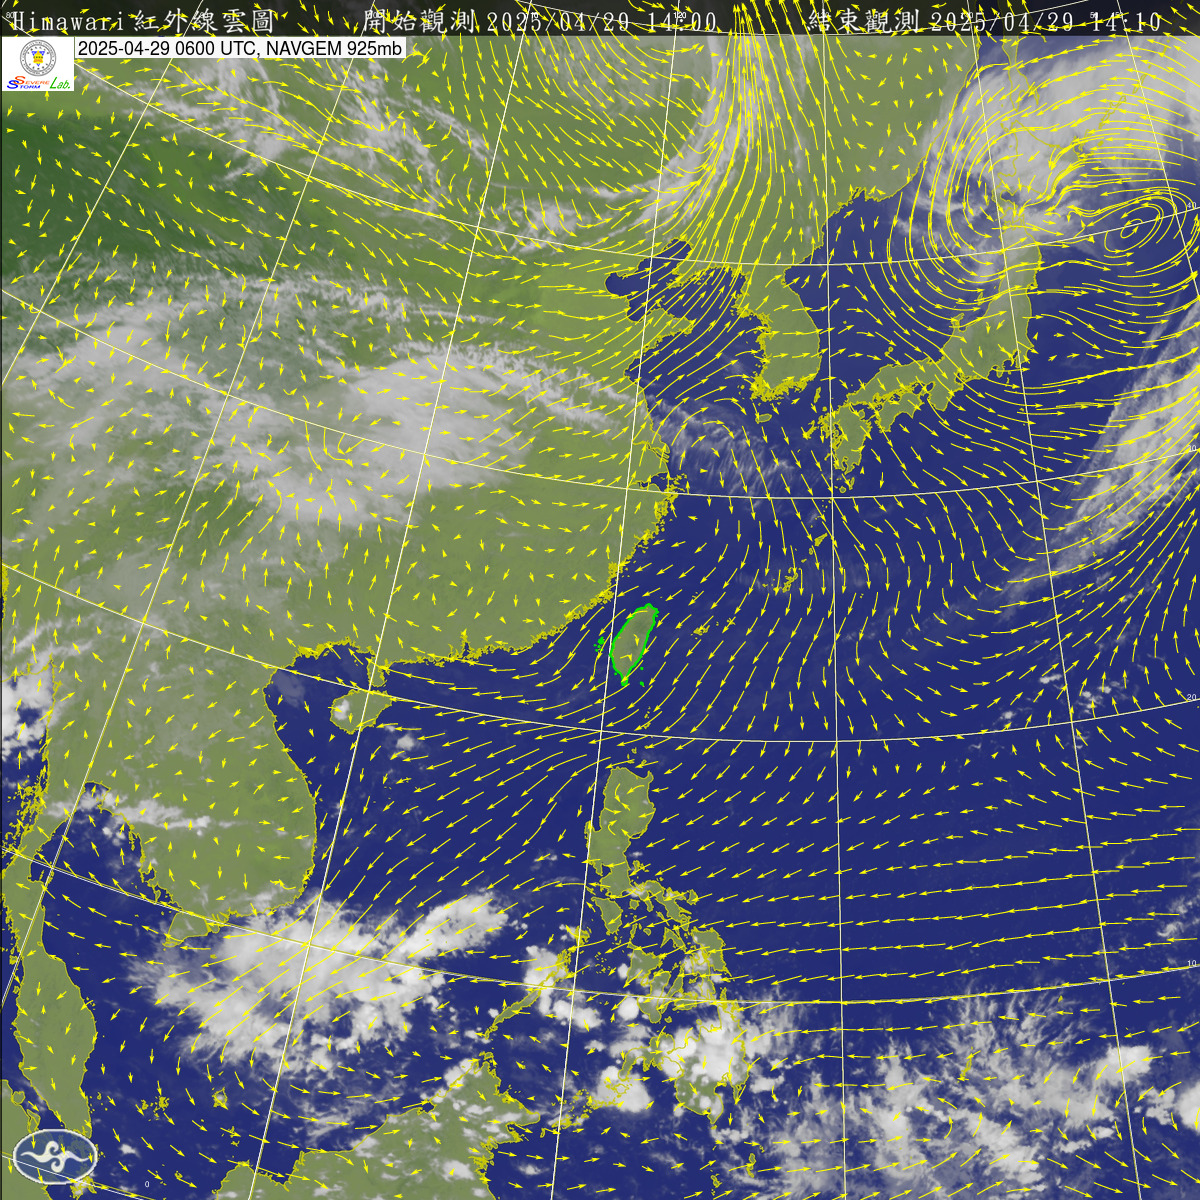This screenshot has width=1200, height=1200.
Task: Click the '開始觀測 2025/04/29 14:00' timestamp
Action: click(x=539, y=20)
